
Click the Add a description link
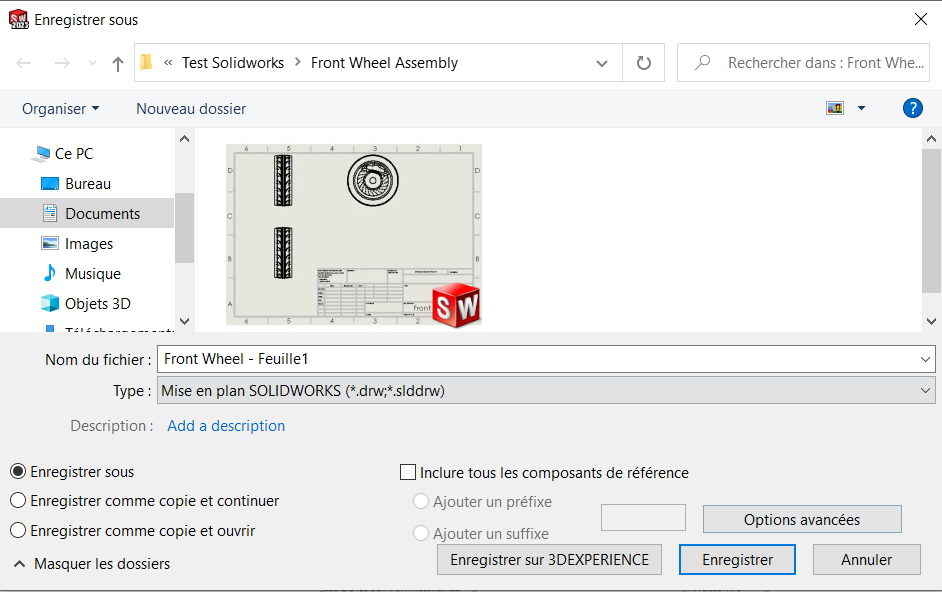[x=226, y=426]
